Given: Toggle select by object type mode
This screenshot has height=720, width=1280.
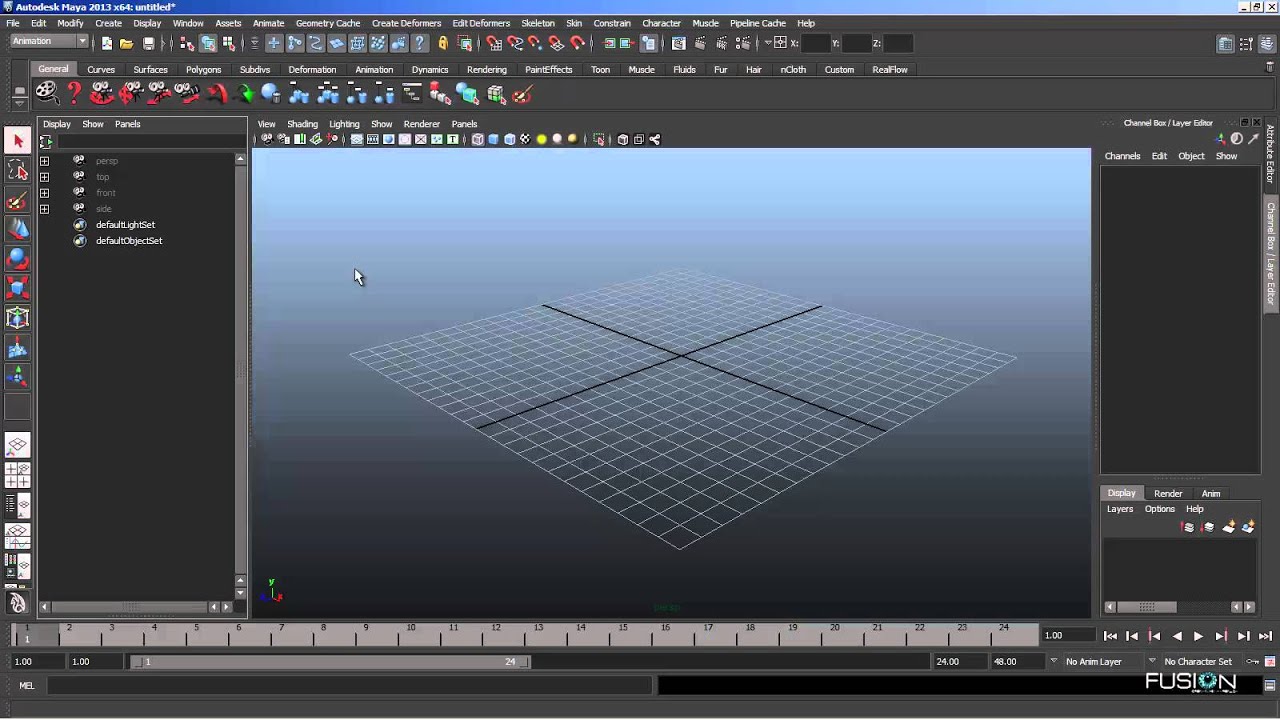Looking at the screenshot, I should pos(208,43).
